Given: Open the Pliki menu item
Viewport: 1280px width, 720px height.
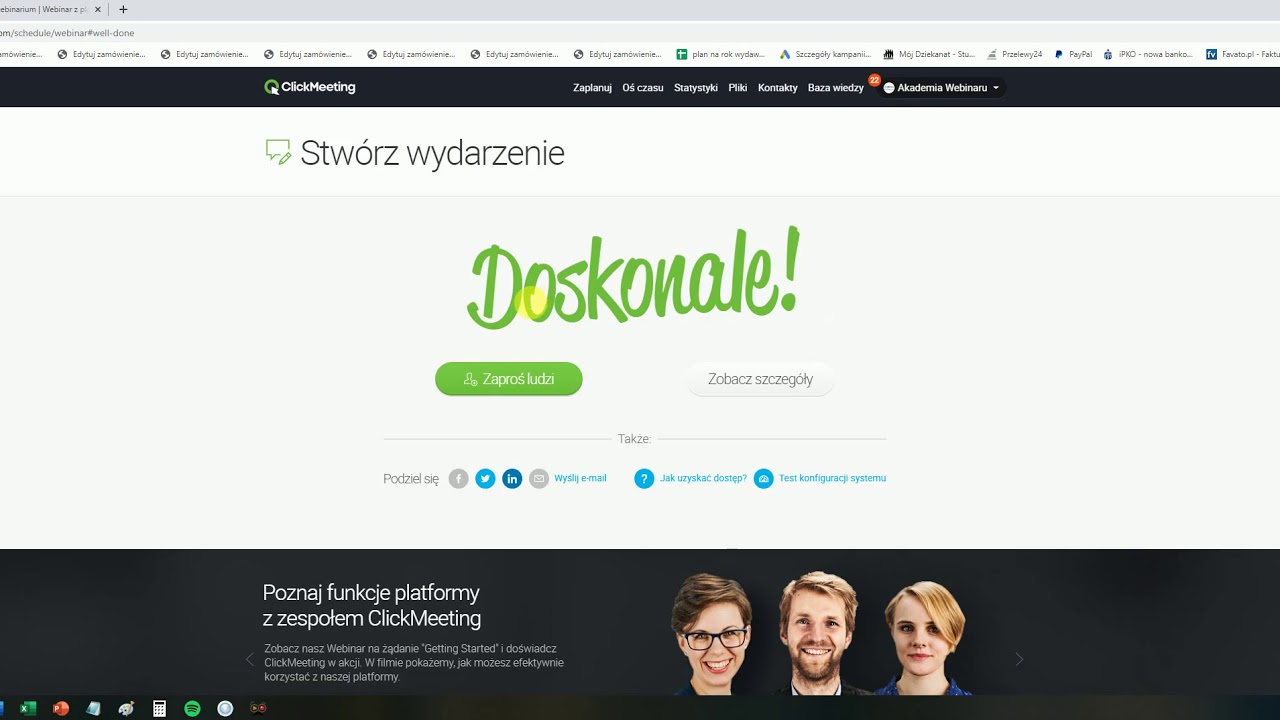Looking at the screenshot, I should click(738, 88).
